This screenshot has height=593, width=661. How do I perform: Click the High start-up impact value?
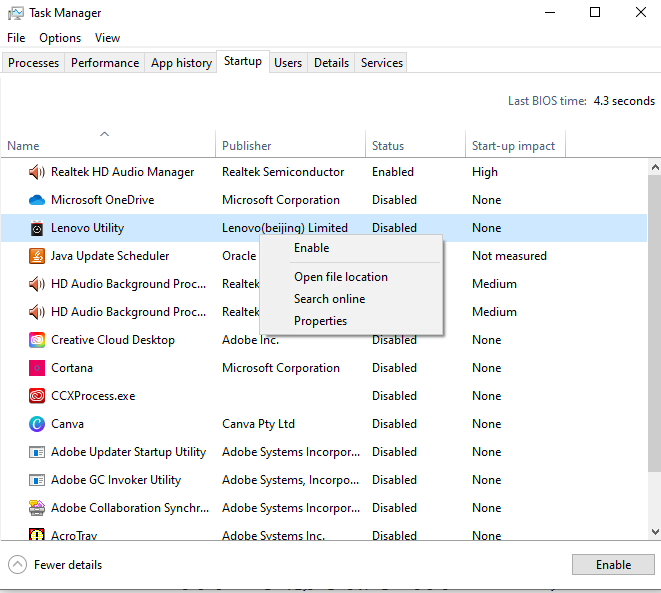485,172
